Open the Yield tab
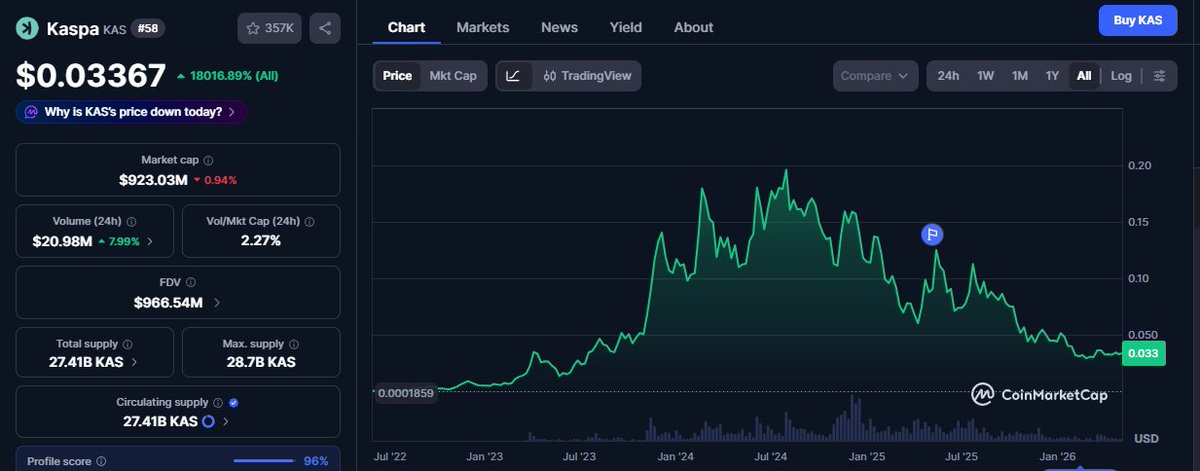The width and height of the screenshot is (1200, 471). click(626, 27)
